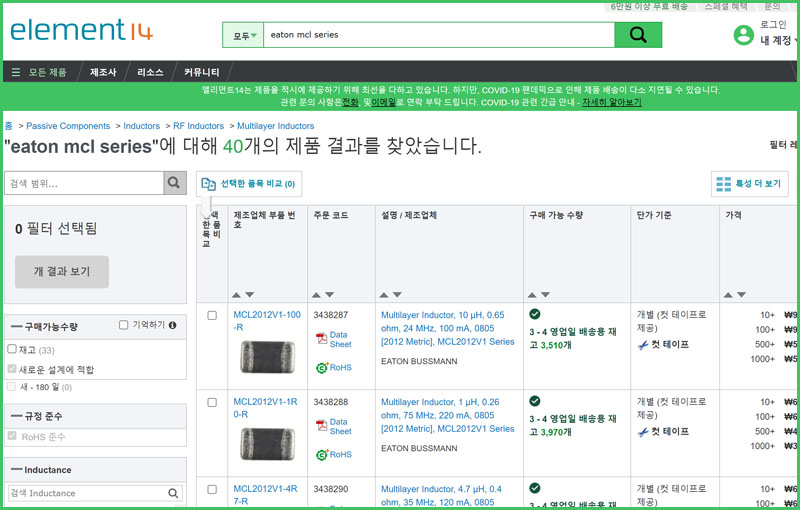This screenshot has width=800, height=510.
Task: Toggle the RoHS 준수 checkbox
Action: click(x=12, y=436)
